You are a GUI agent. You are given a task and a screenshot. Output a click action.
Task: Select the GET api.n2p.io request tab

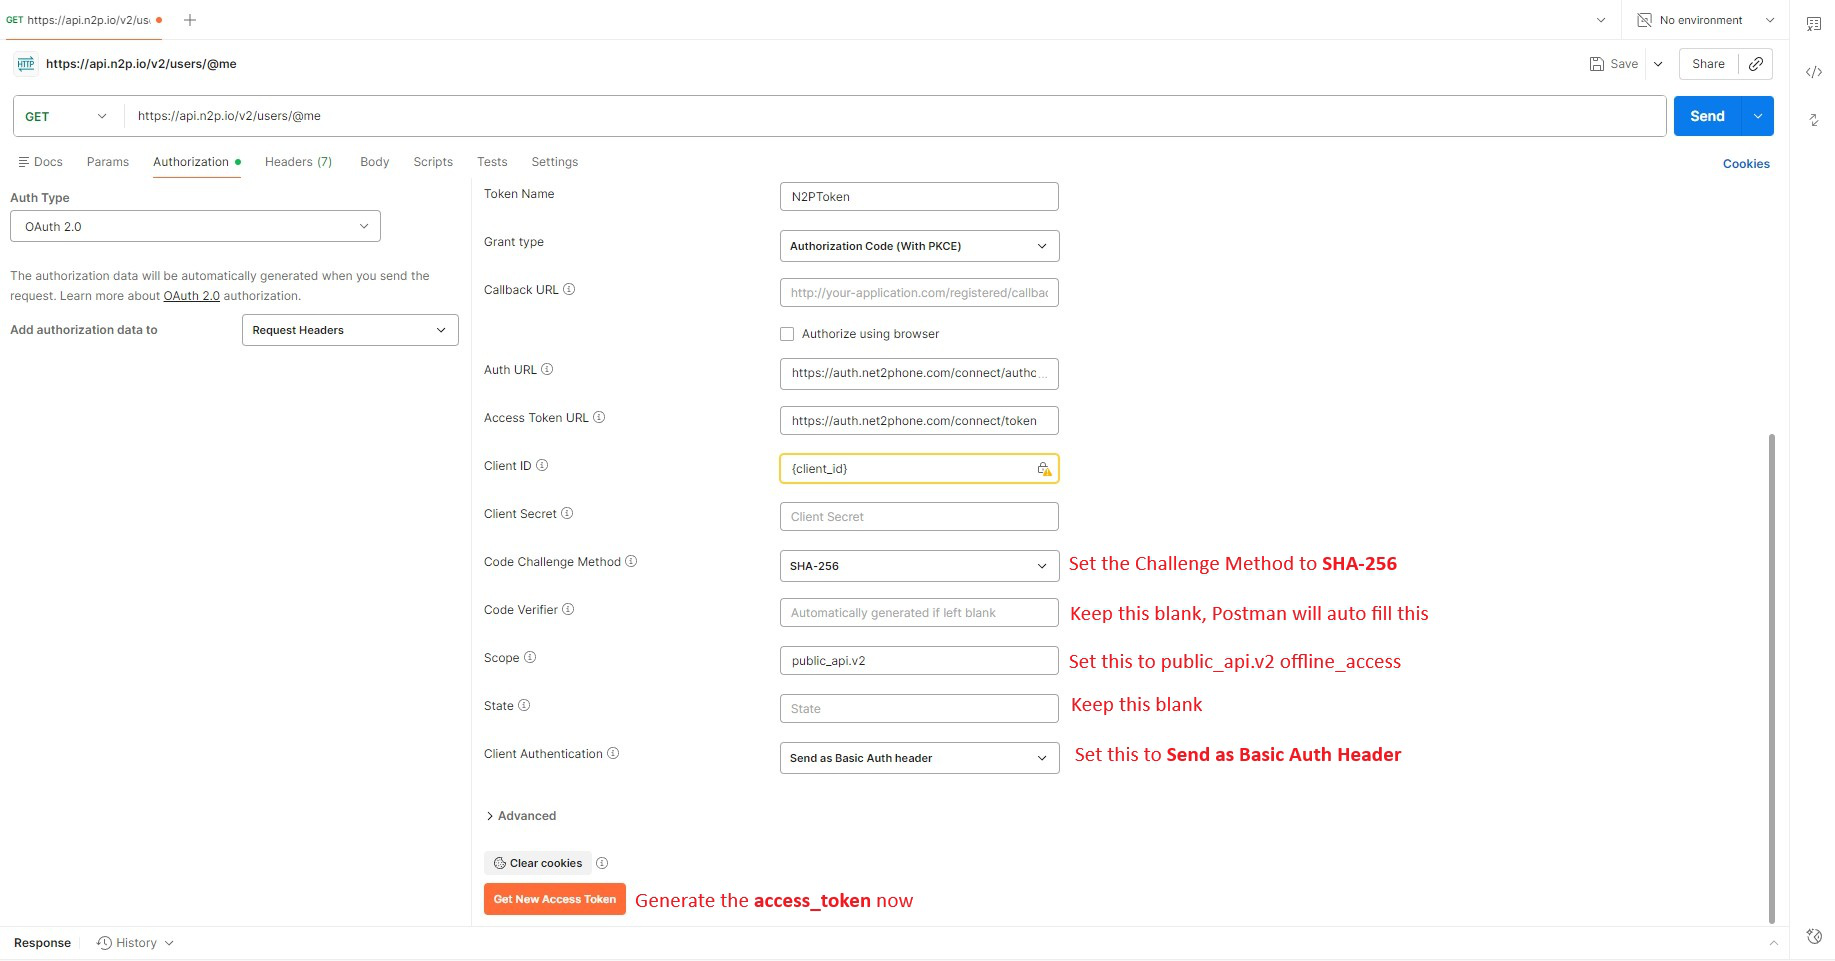[x=85, y=20]
